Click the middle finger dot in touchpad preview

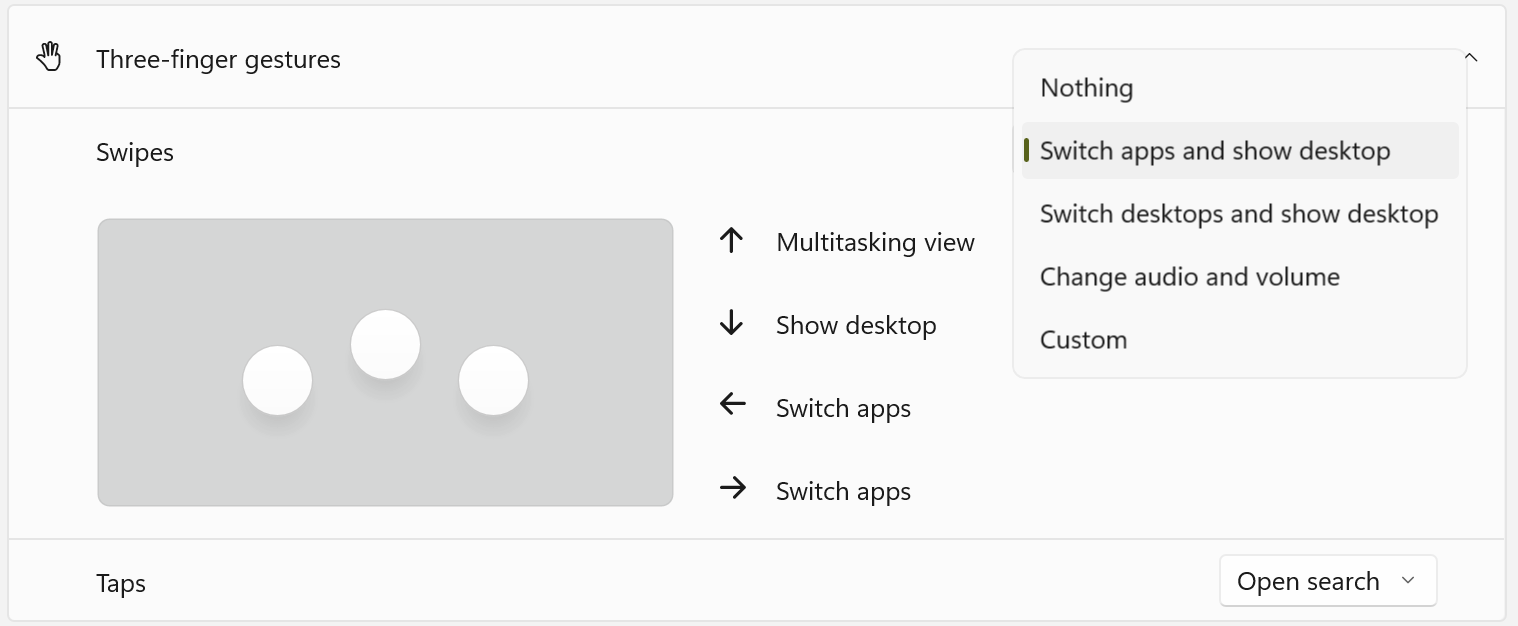click(x=385, y=345)
